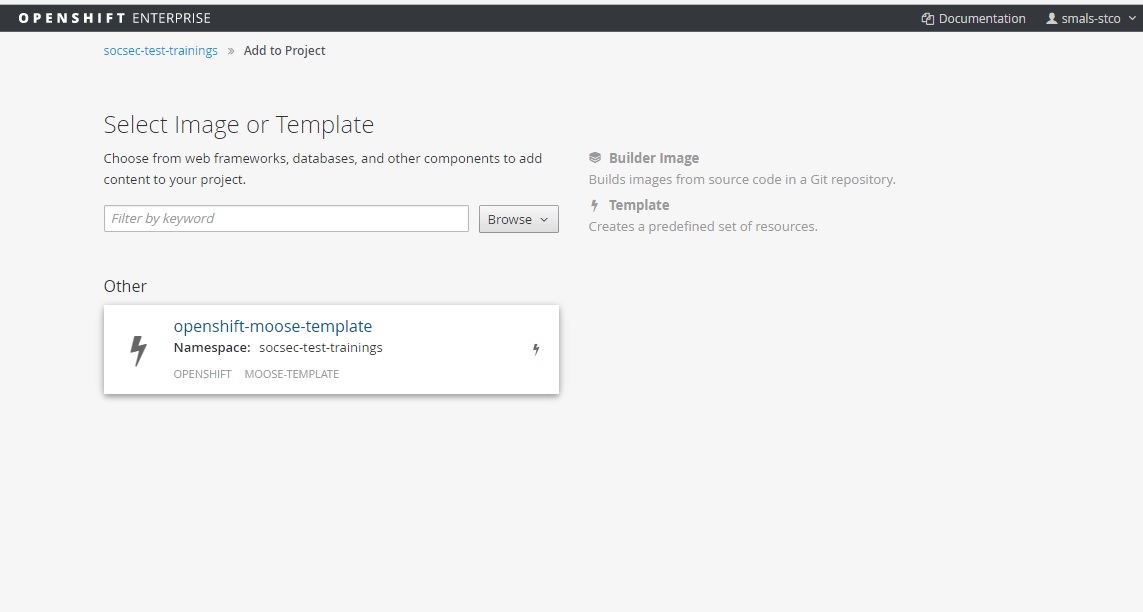Image resolution: width=1143 pixels, height=612 pixels.
Task: Click the Template legend label
Action: pyautogui.click(x=638, y=205)
